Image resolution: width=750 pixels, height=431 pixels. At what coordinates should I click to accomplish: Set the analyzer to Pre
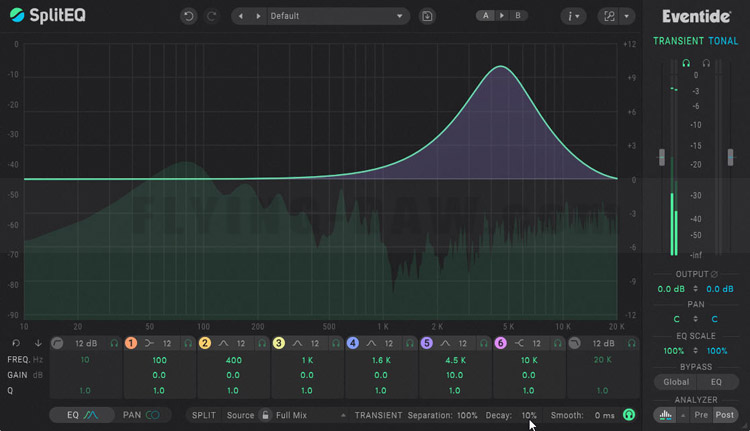point(701,415)
